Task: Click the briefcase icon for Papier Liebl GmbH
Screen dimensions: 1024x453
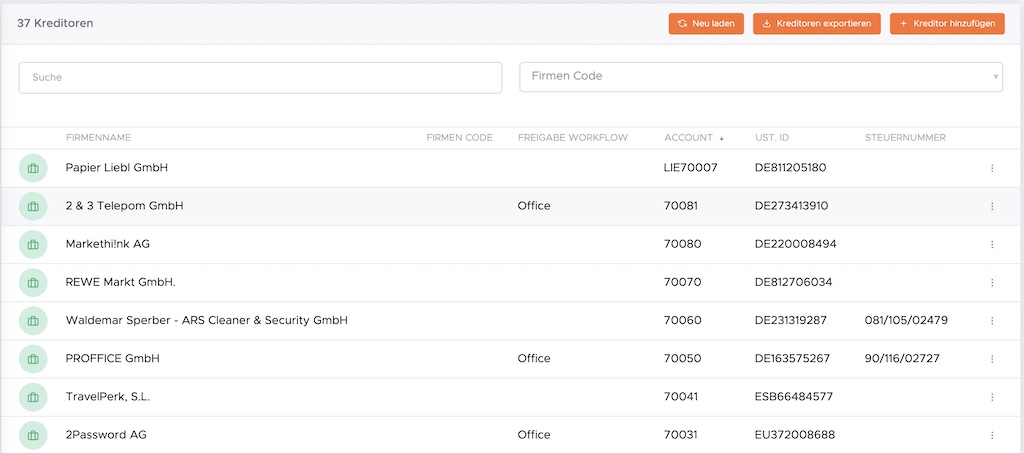Action: (x=33, y=168)
